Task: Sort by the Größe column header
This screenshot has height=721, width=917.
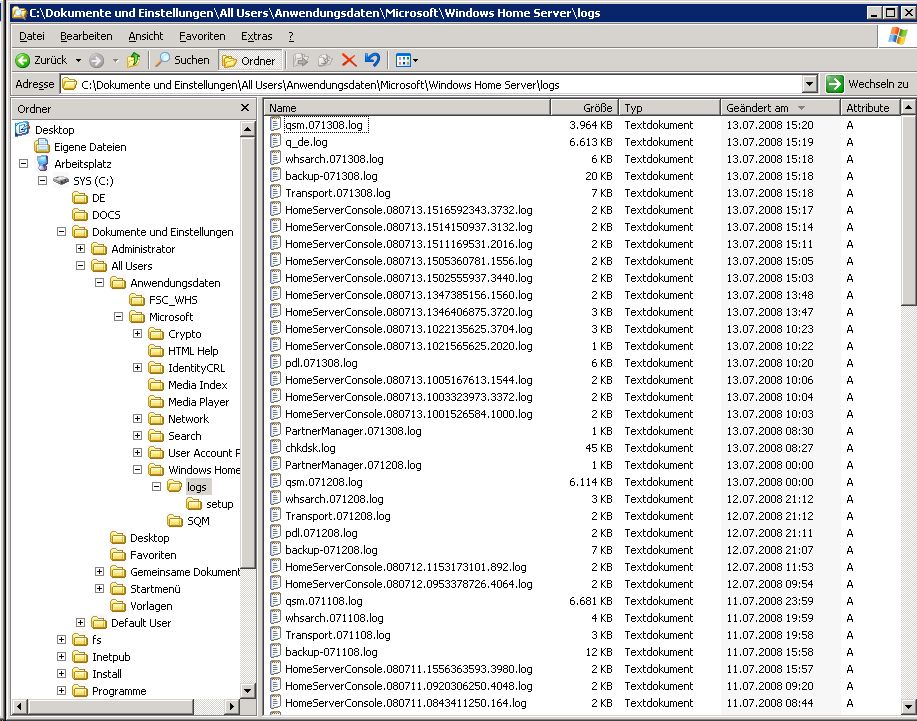Action: pos(584,108)
